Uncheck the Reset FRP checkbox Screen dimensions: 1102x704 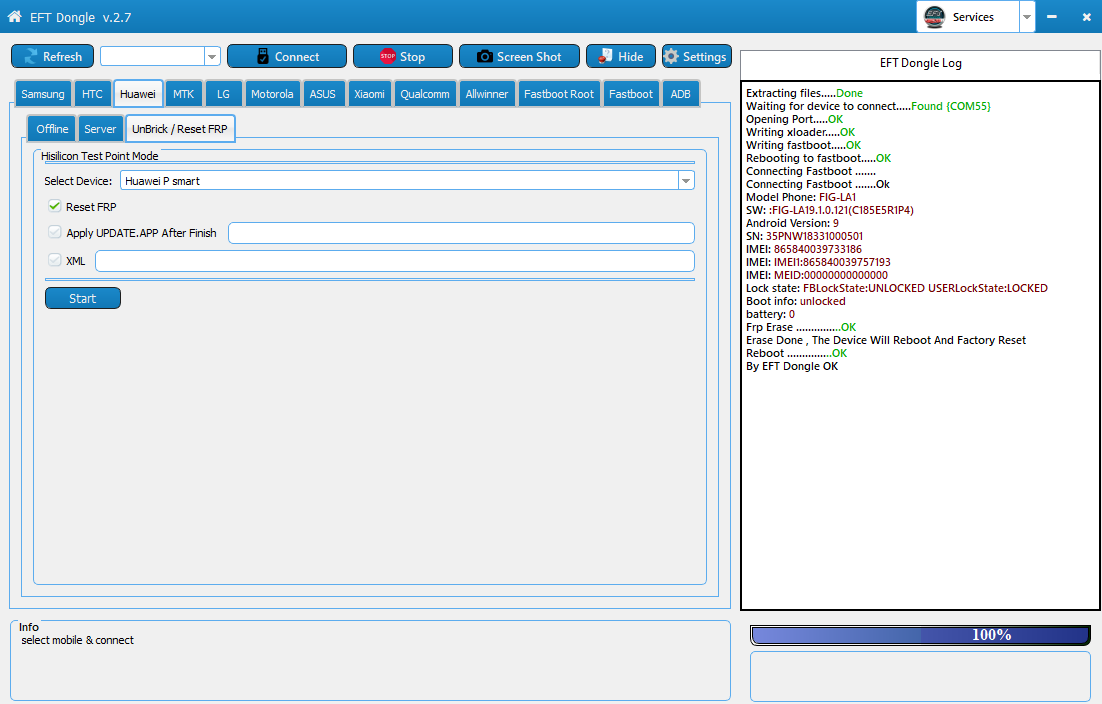pos(55,206)
